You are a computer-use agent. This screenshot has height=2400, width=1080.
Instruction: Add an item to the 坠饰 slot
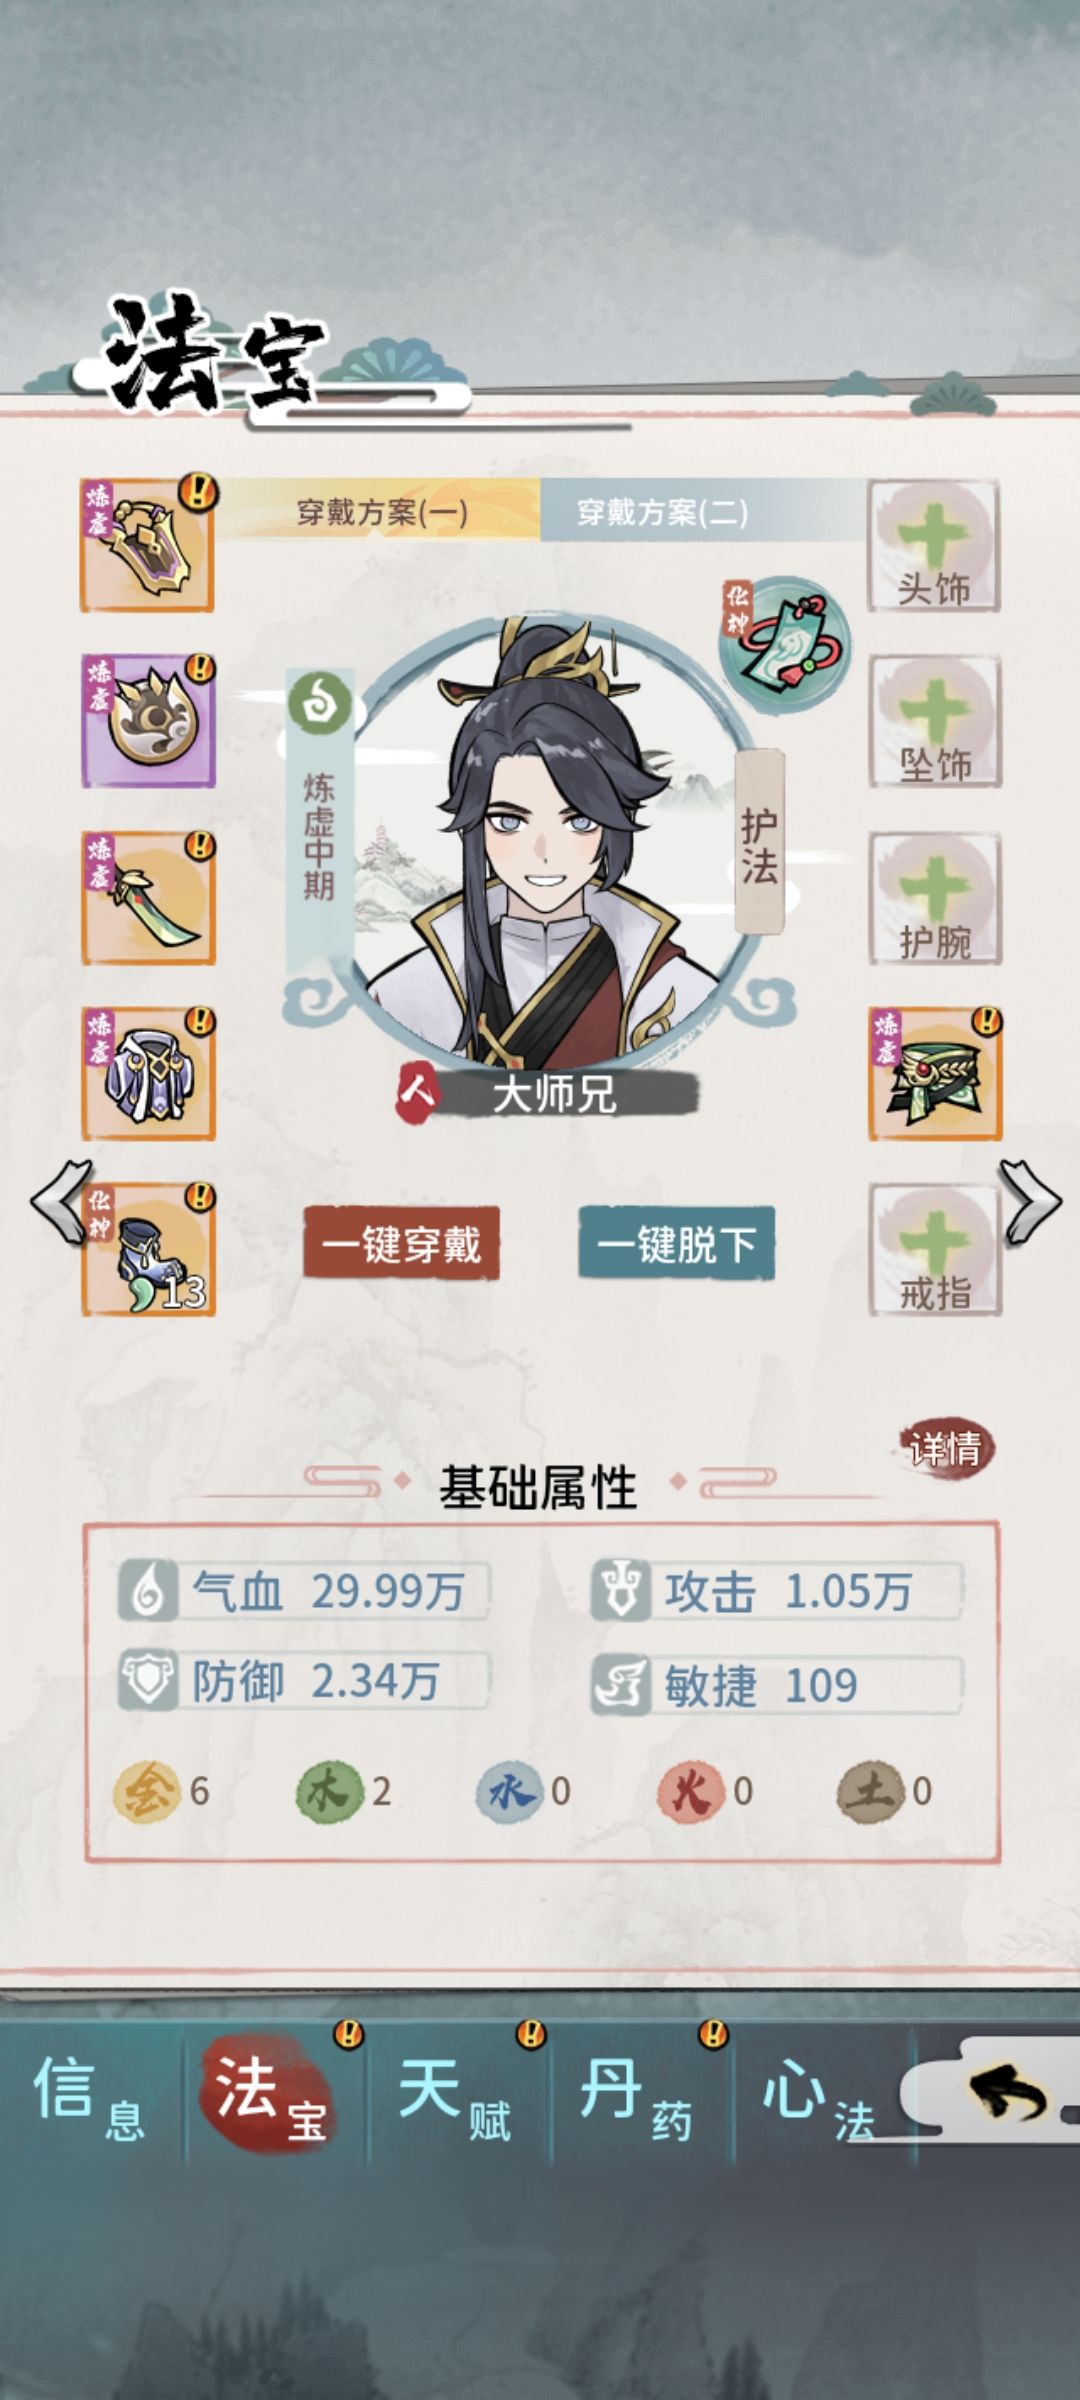[x=935, y=721]
